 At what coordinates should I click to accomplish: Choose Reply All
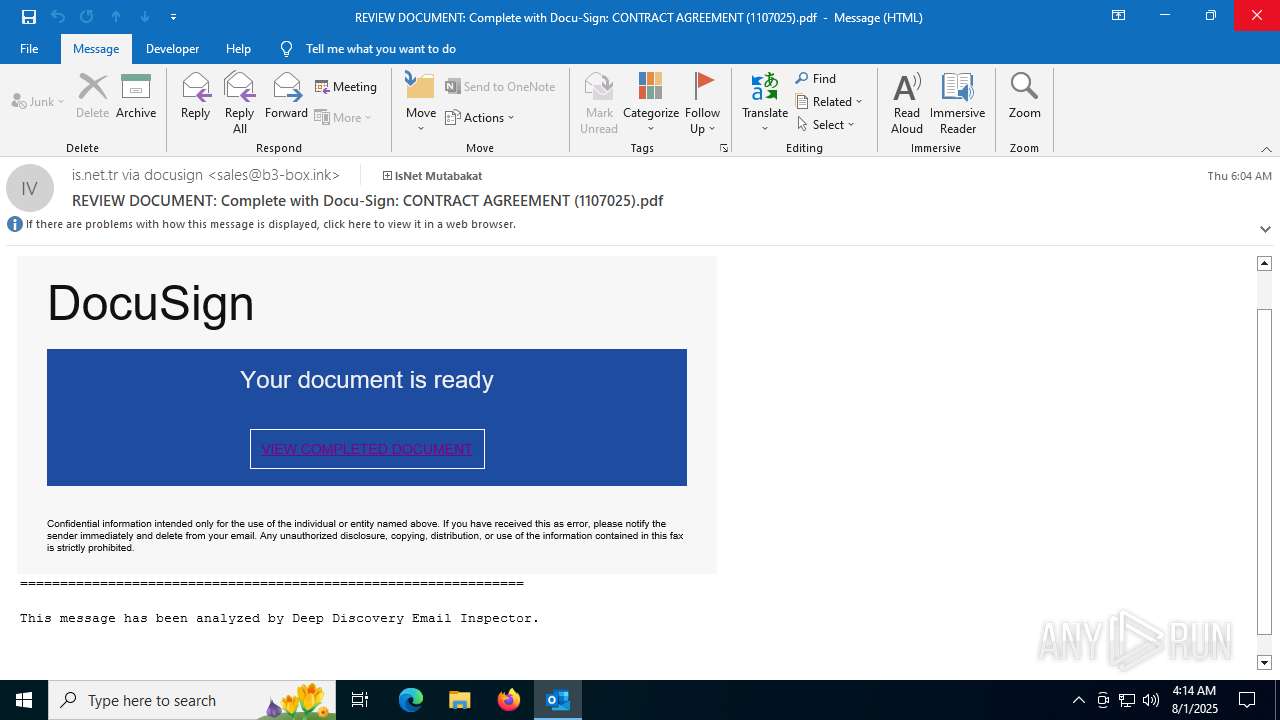click(x=240, y=103)
